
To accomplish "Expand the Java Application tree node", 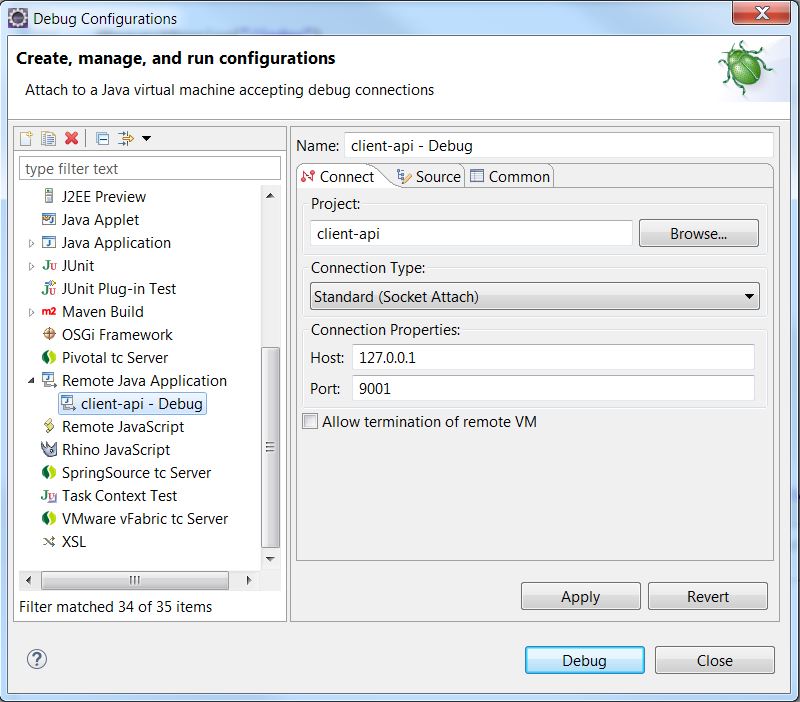I will (x=31, y=243).
